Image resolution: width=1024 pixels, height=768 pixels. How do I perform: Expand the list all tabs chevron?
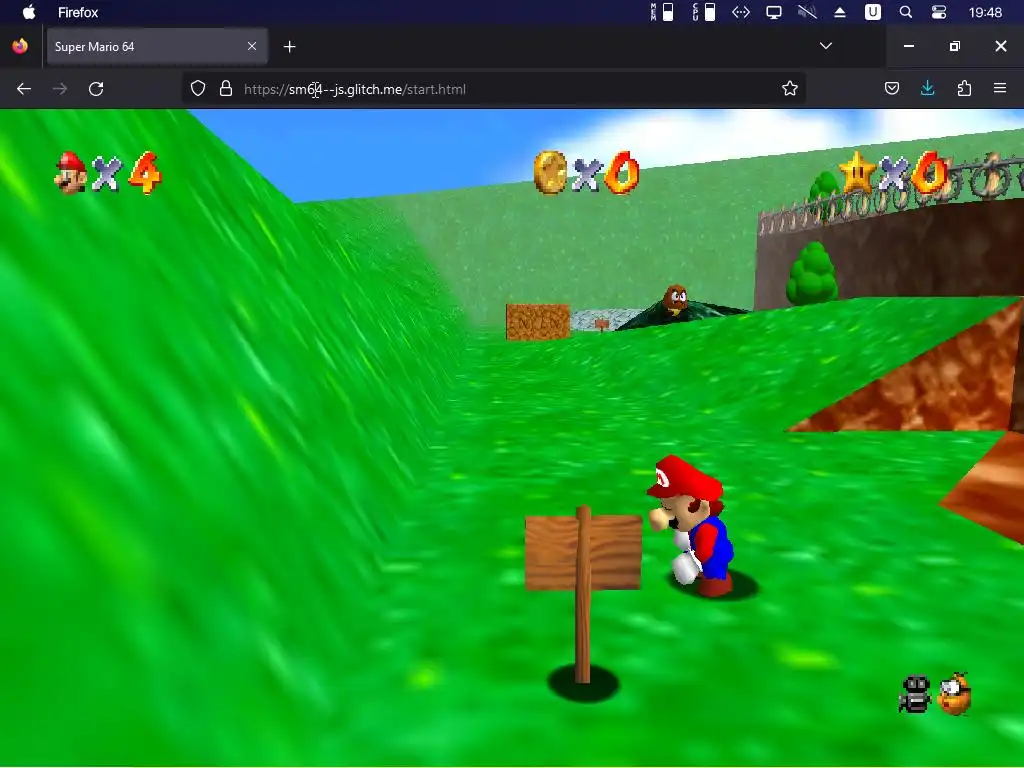825,46
